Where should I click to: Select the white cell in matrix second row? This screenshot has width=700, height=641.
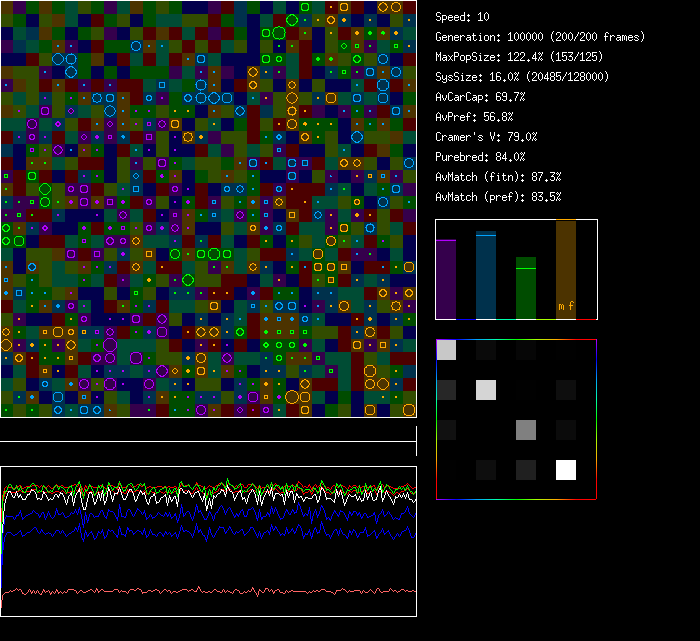pyautogui.click(x=486, y=390)
